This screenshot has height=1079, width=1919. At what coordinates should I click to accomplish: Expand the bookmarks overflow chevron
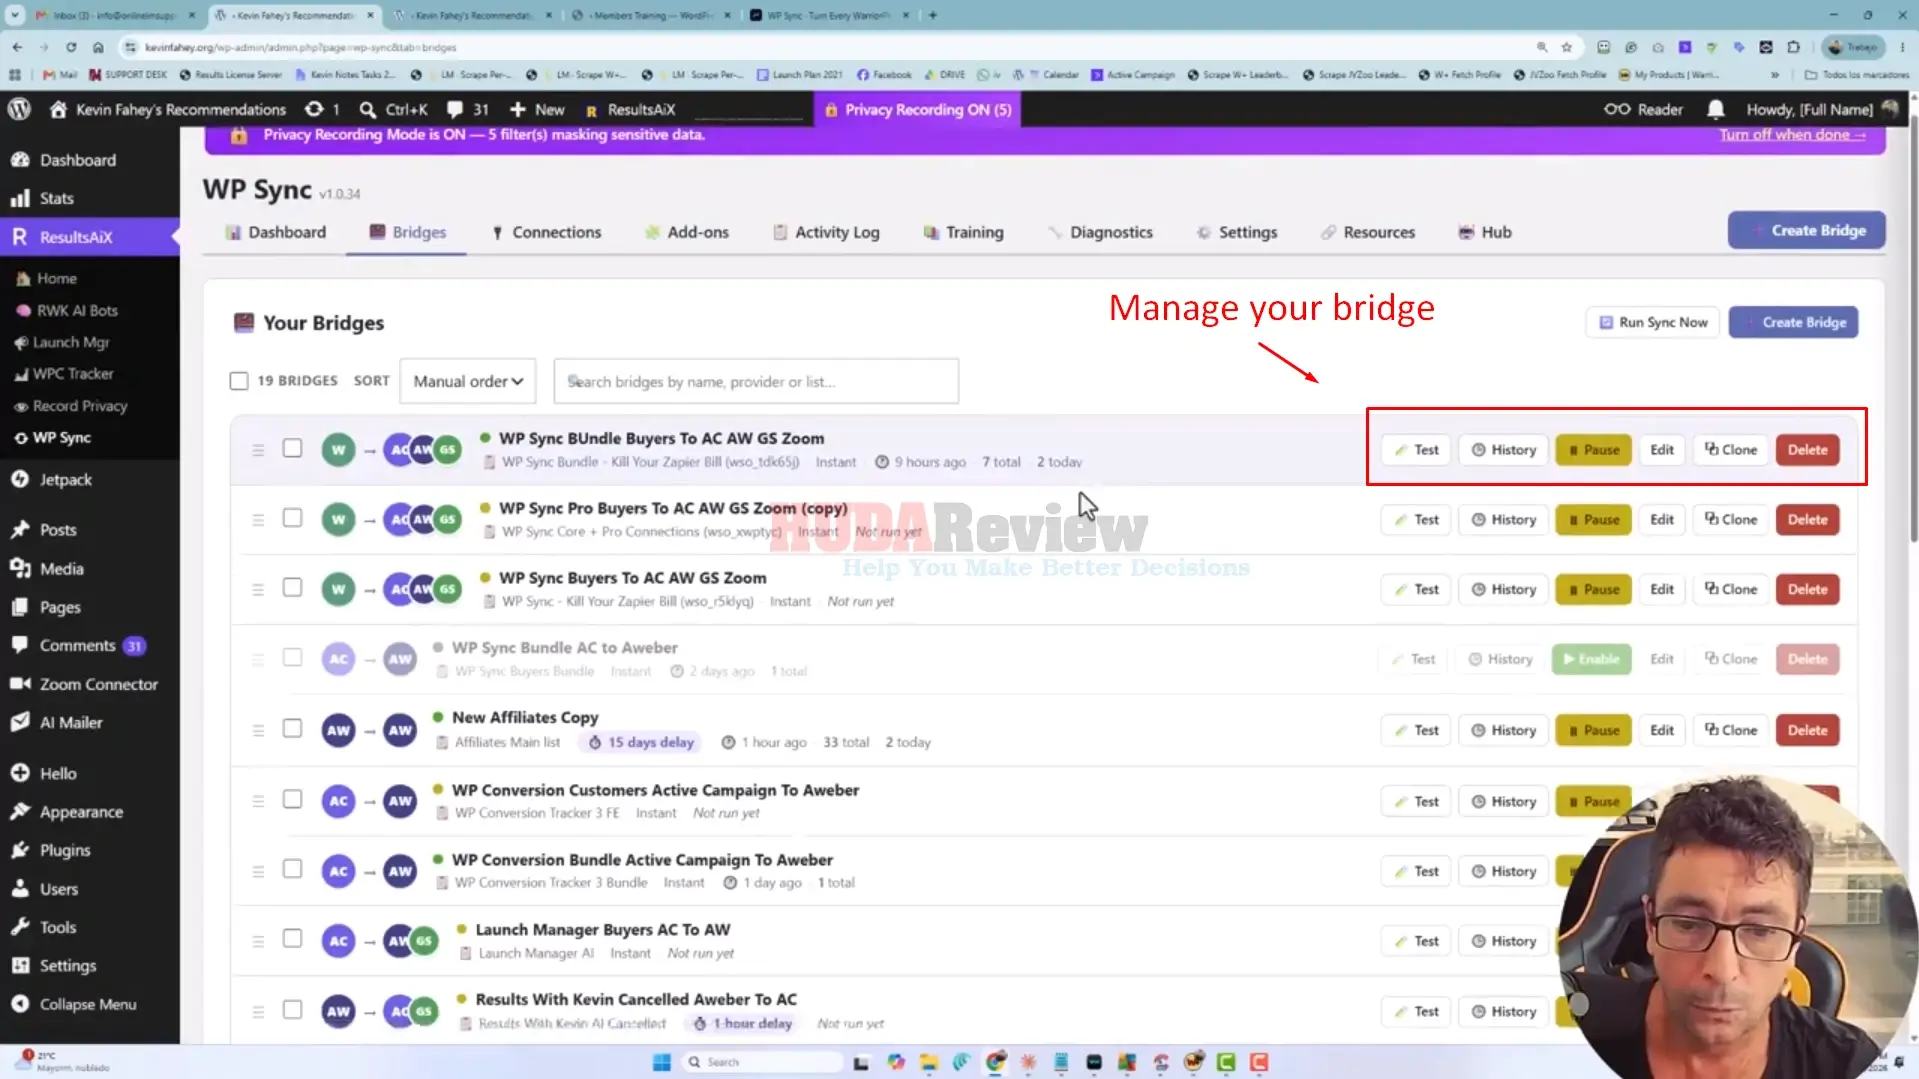coord(1775,75)
